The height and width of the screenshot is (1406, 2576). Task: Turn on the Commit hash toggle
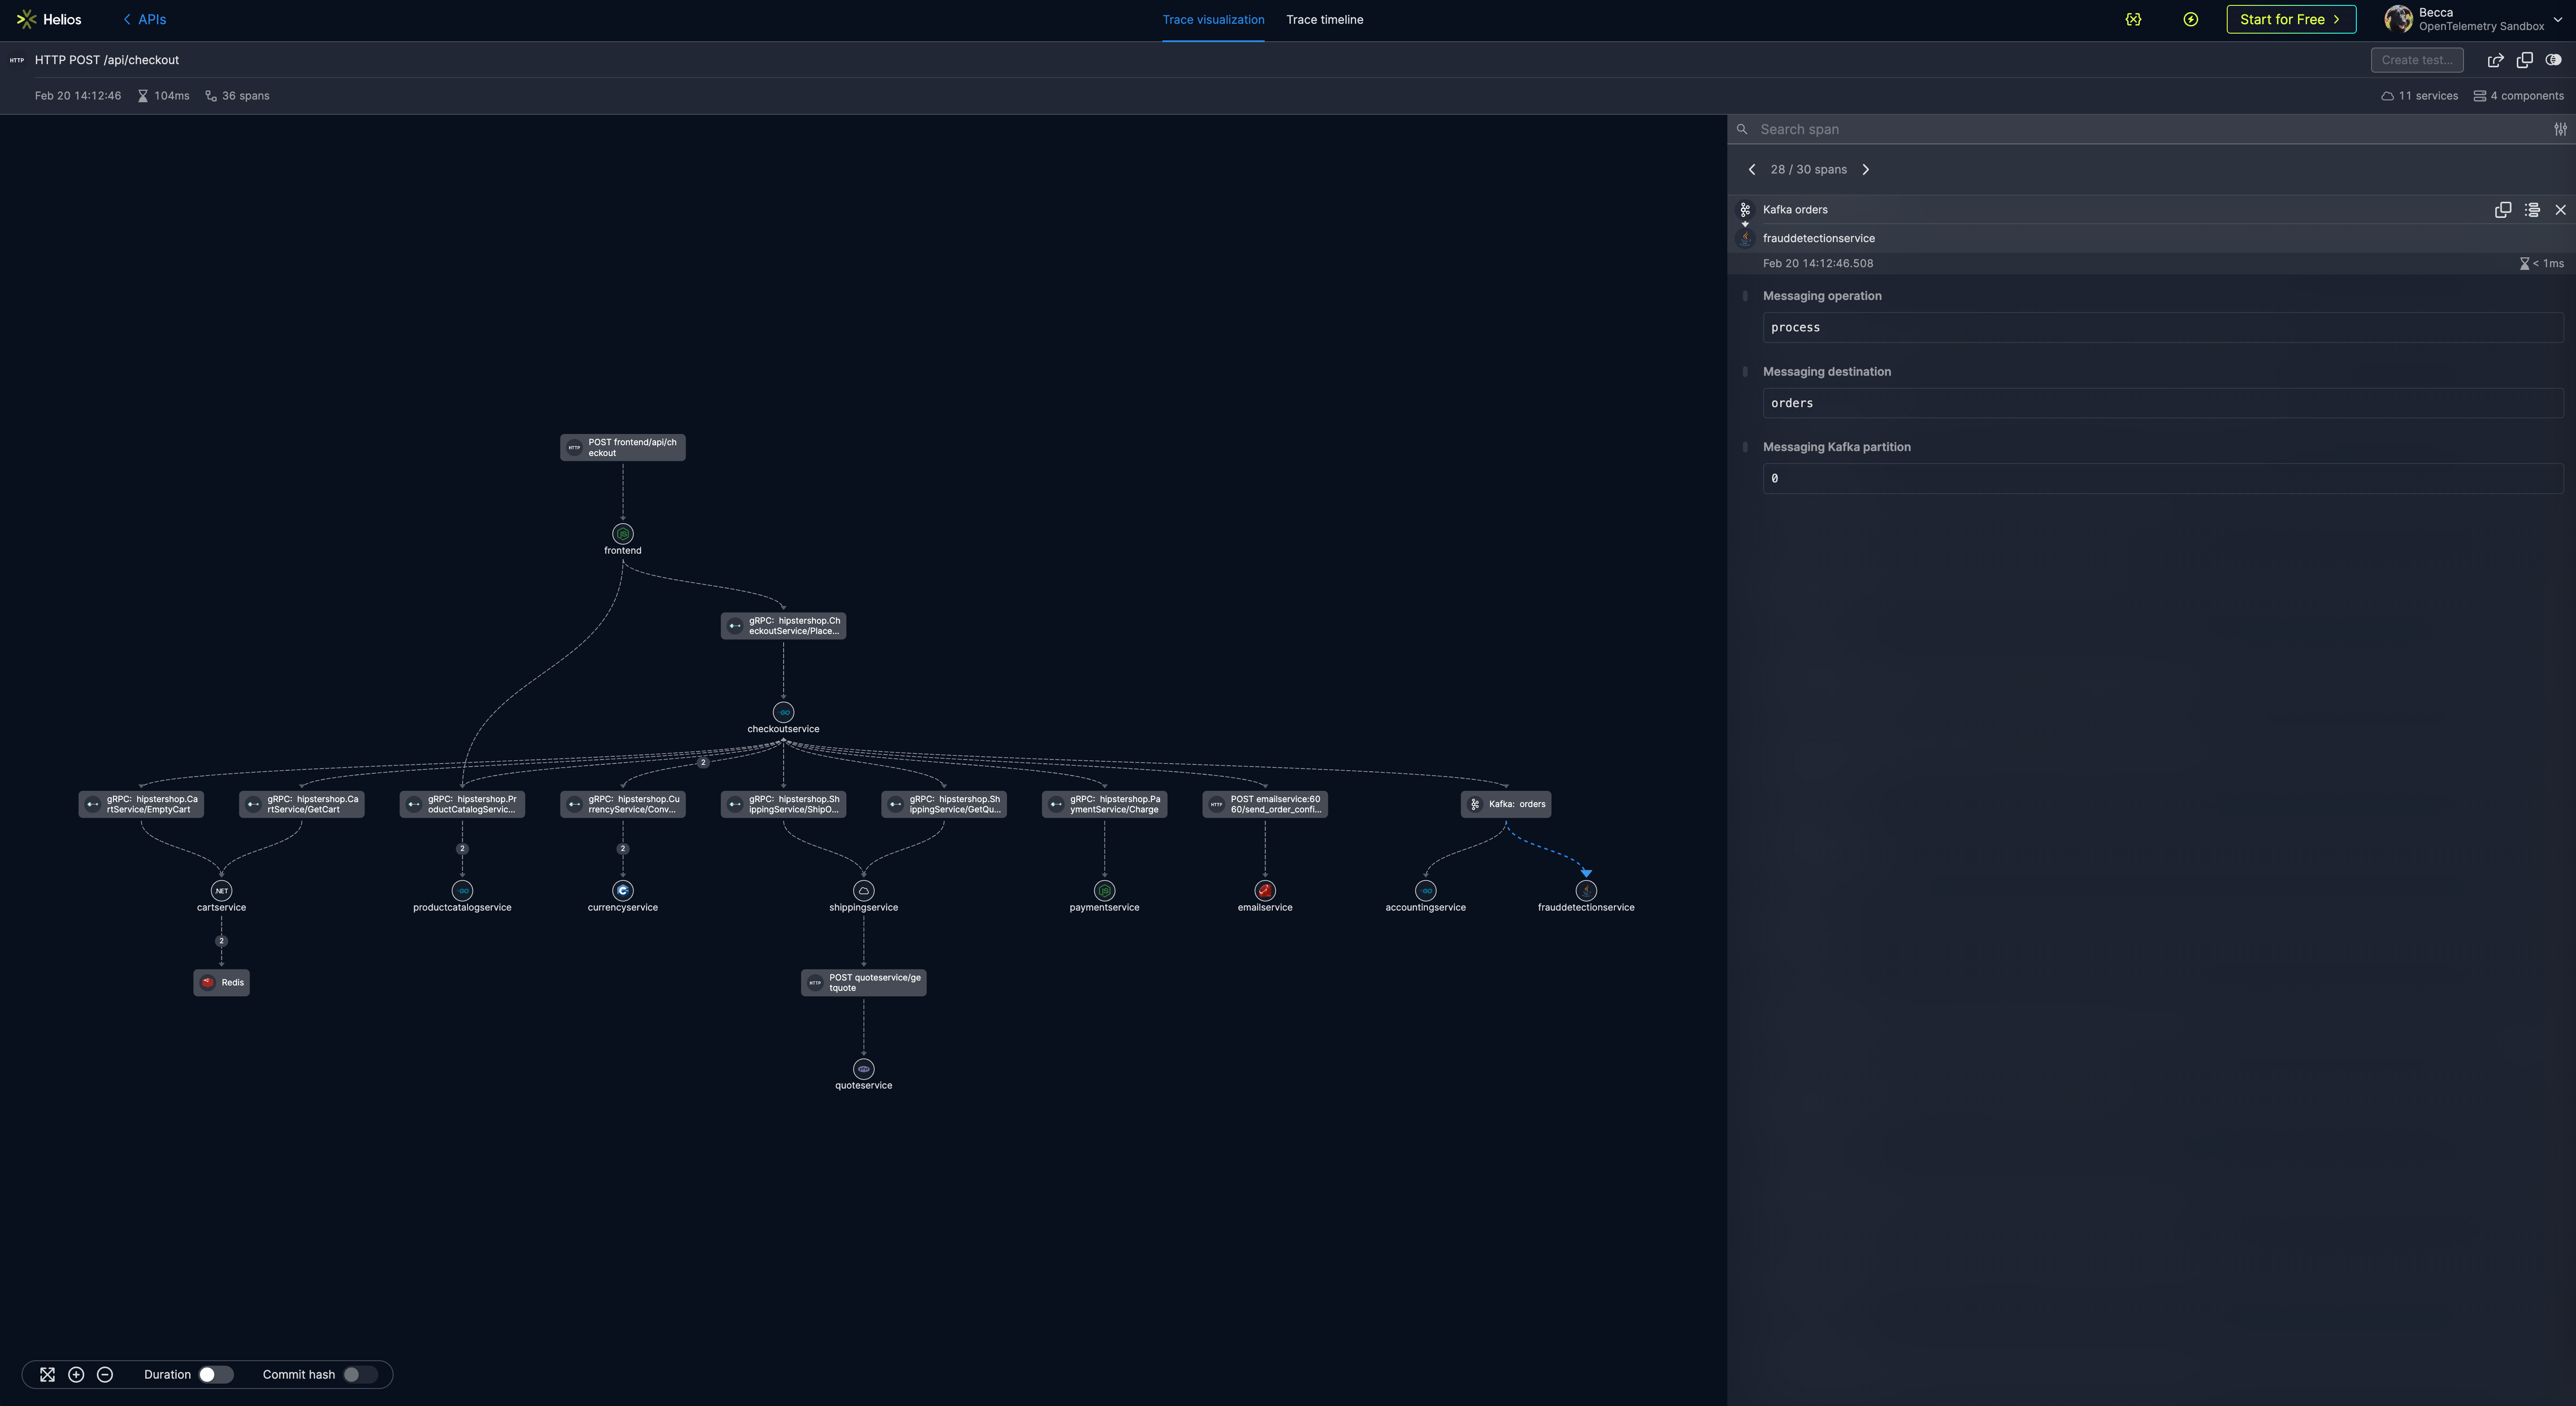[x=359, y=1374]
